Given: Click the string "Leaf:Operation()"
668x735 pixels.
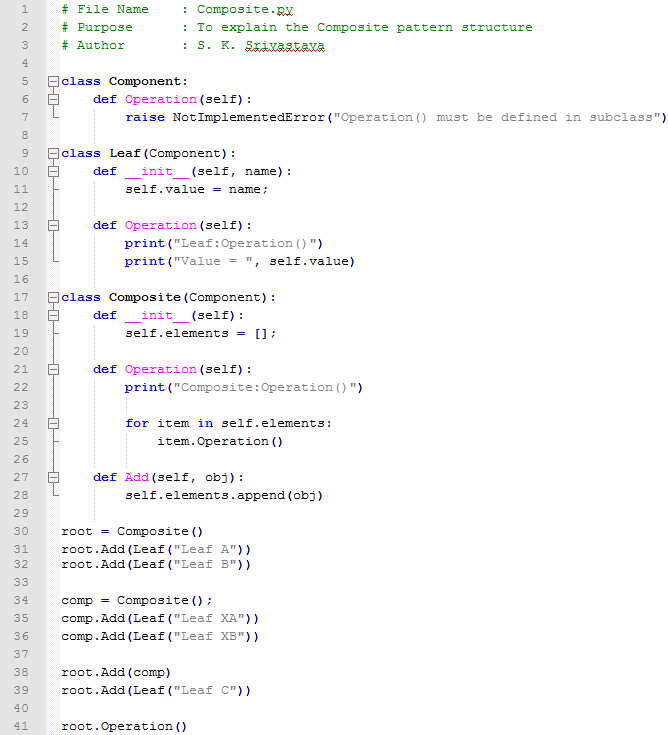Looking at the screenshot, I should (244, 243).
